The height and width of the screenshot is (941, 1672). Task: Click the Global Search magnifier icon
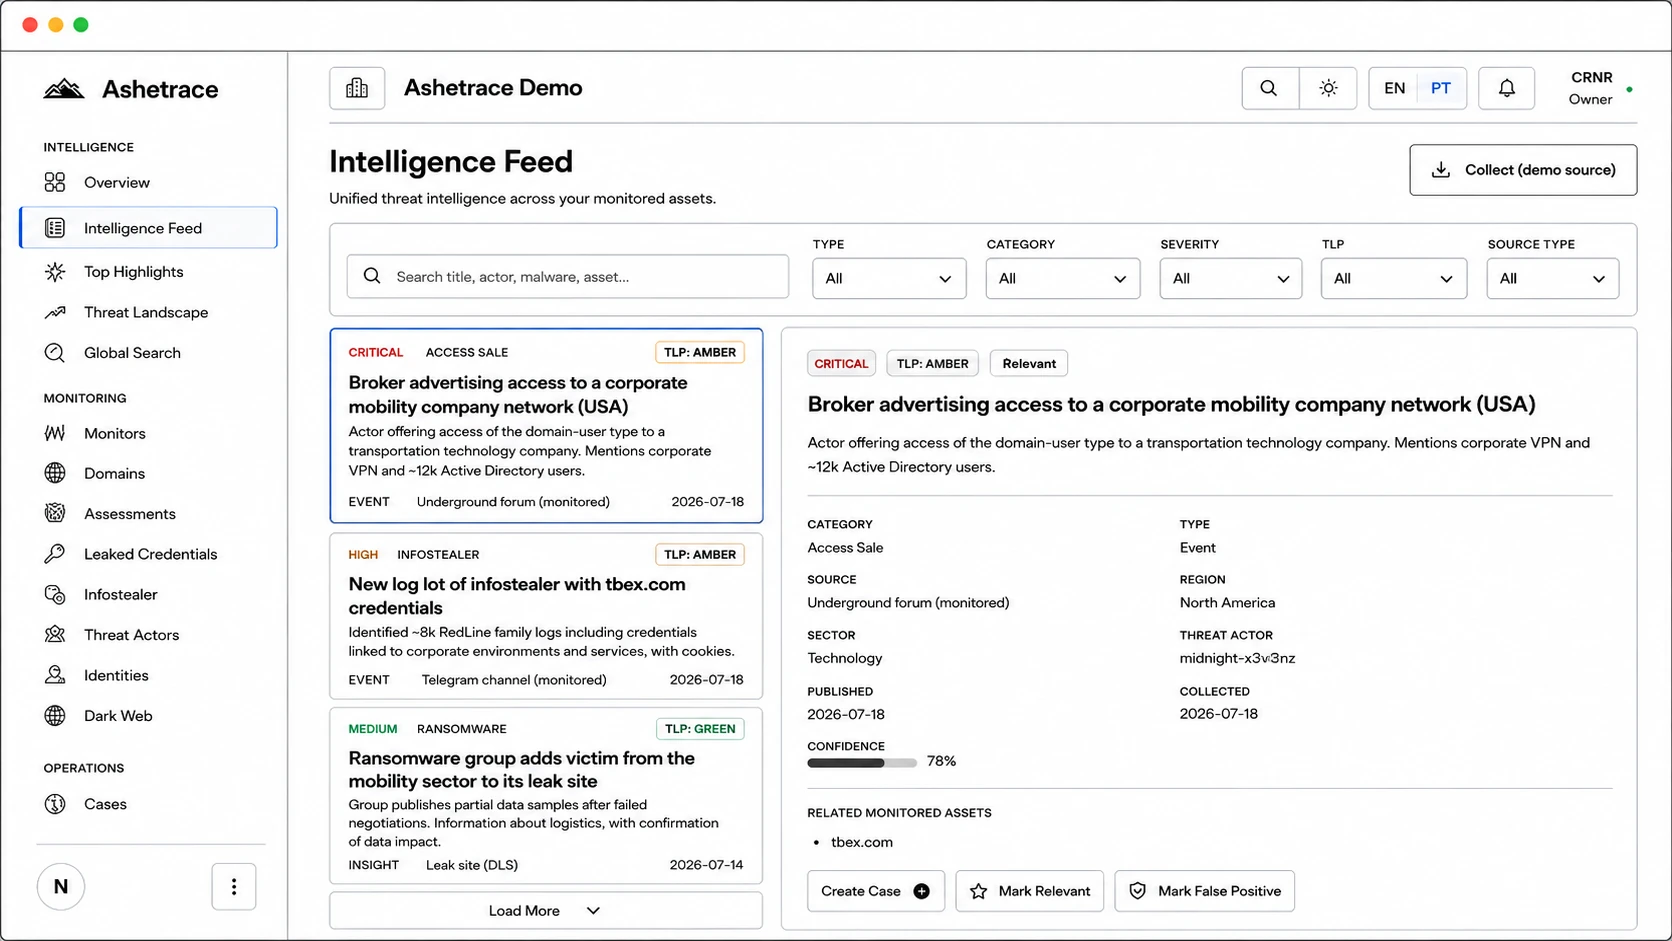tap(55, 353)
